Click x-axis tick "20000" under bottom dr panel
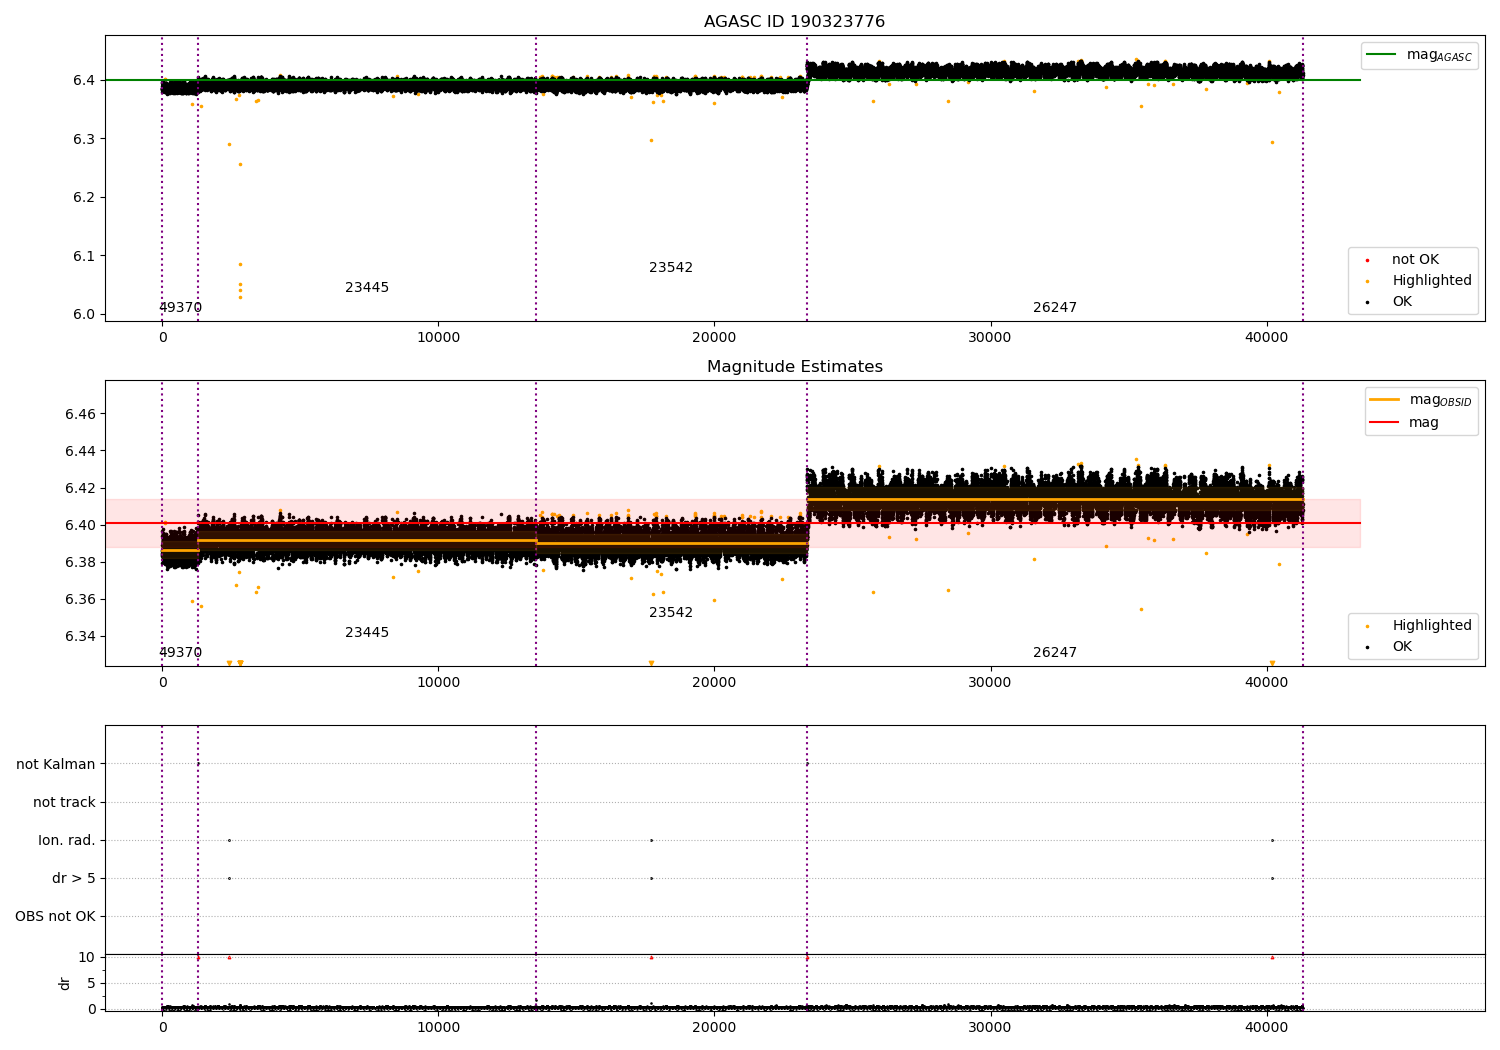 (x=714, y=1028)
